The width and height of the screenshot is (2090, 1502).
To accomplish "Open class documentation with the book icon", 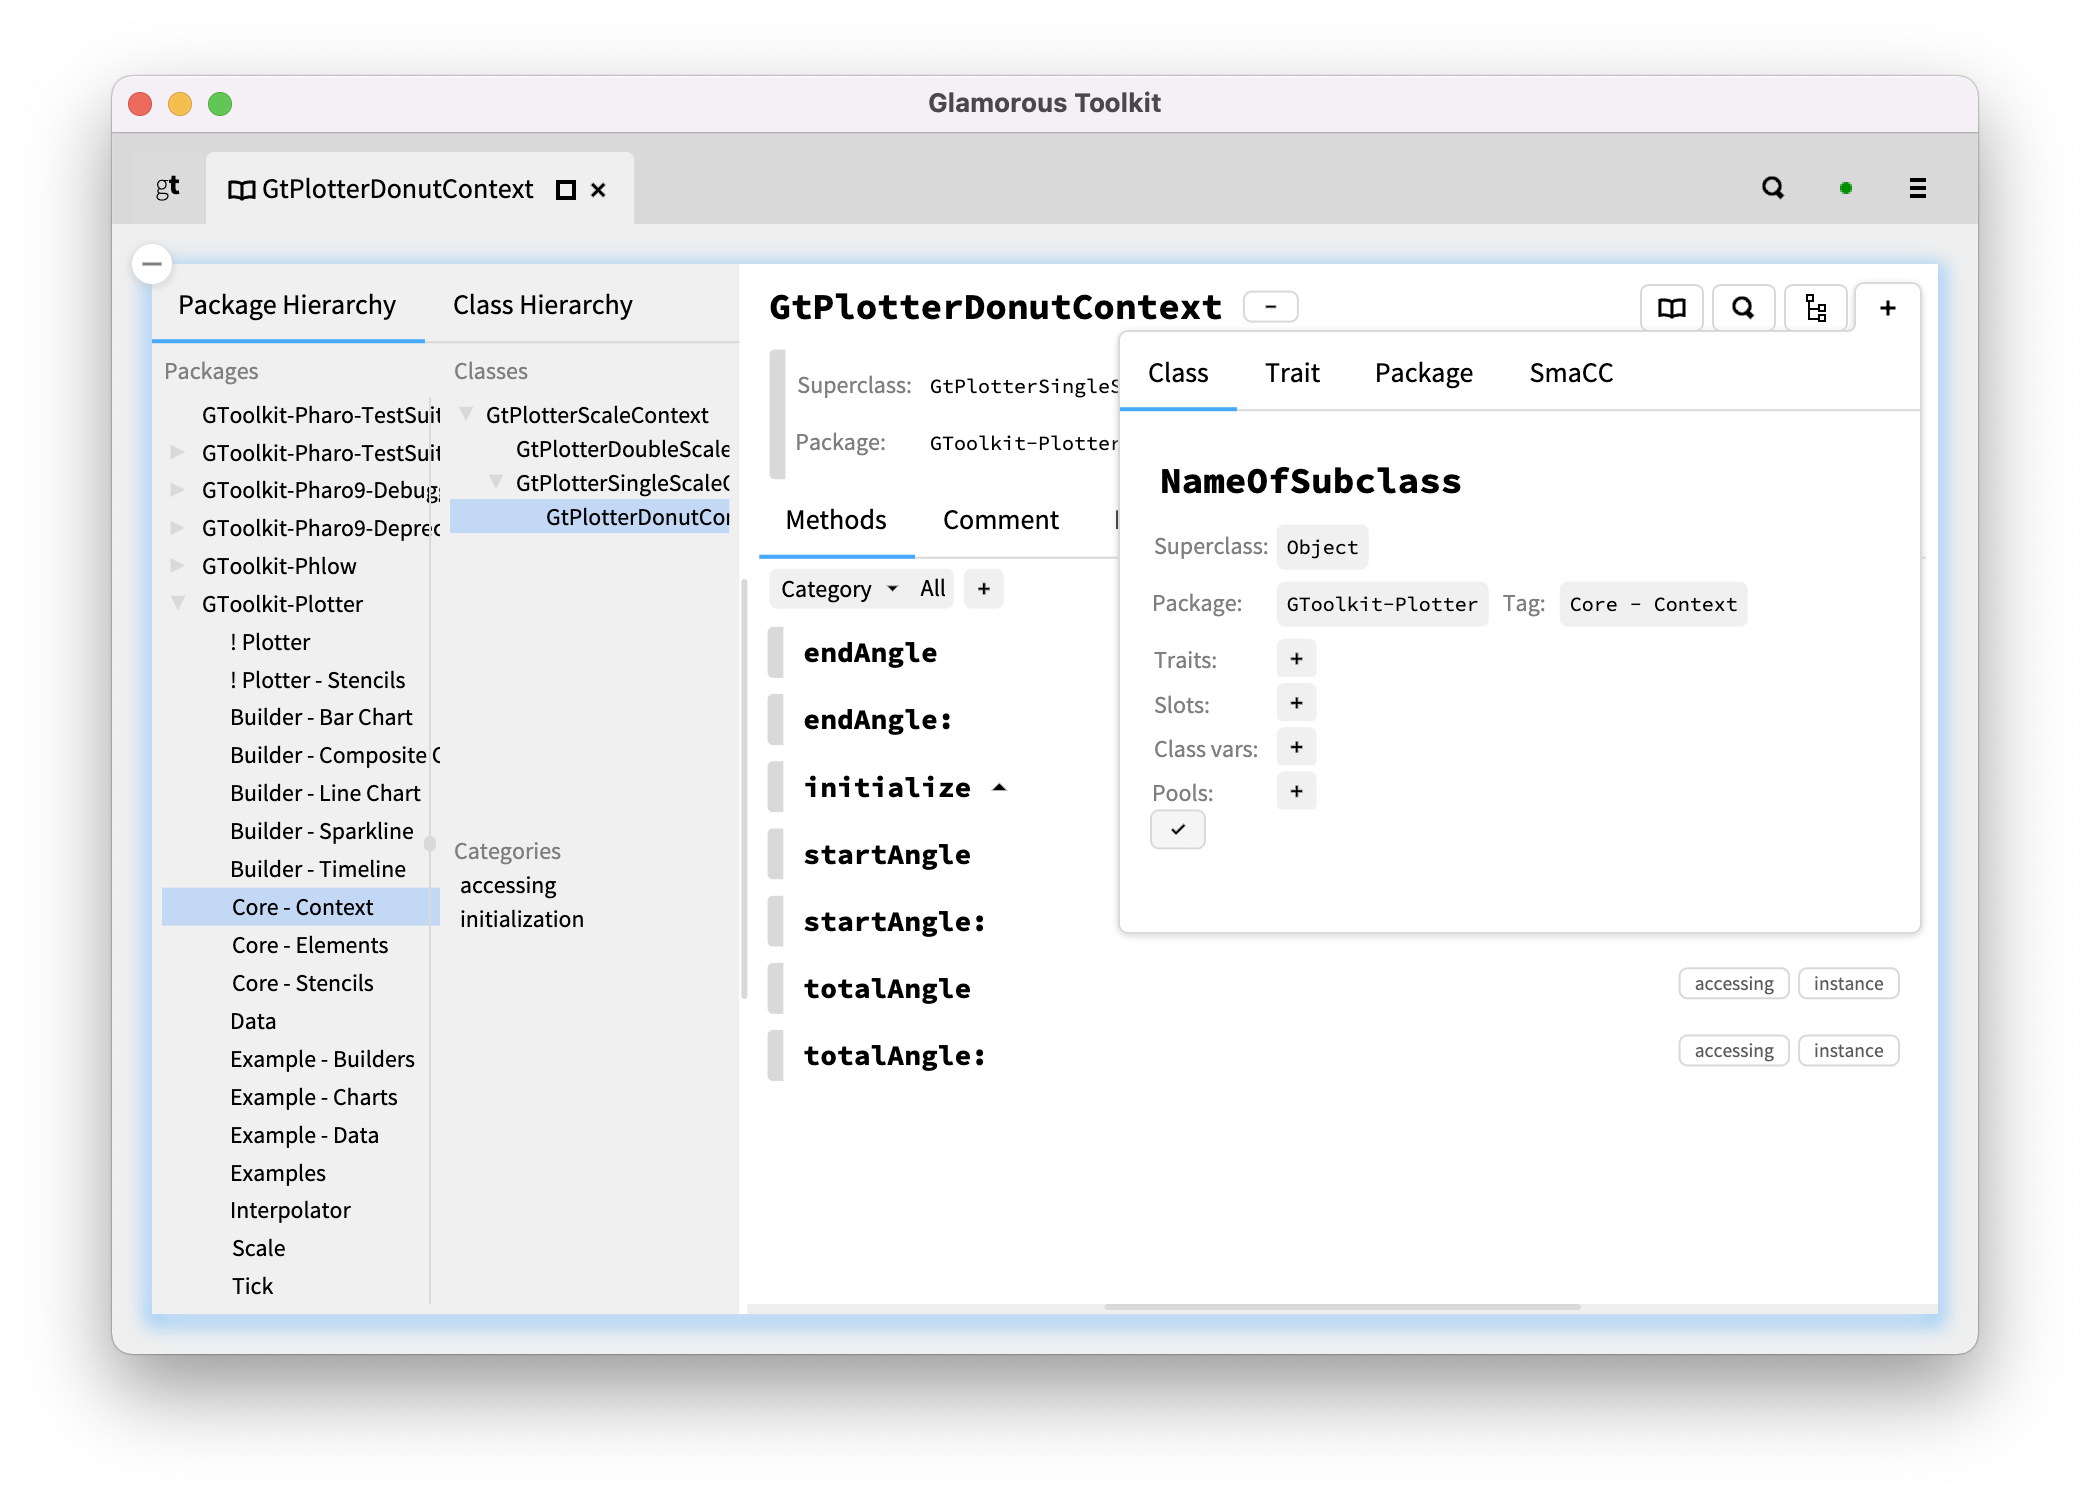I will 1671,308.
